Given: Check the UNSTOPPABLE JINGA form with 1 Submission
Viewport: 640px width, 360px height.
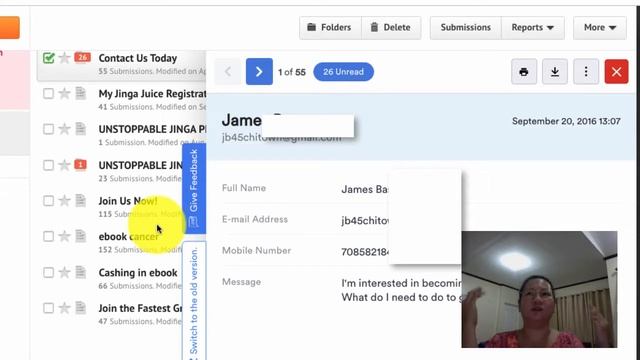Looking at the screenshot, I should [x=48, y=129].
